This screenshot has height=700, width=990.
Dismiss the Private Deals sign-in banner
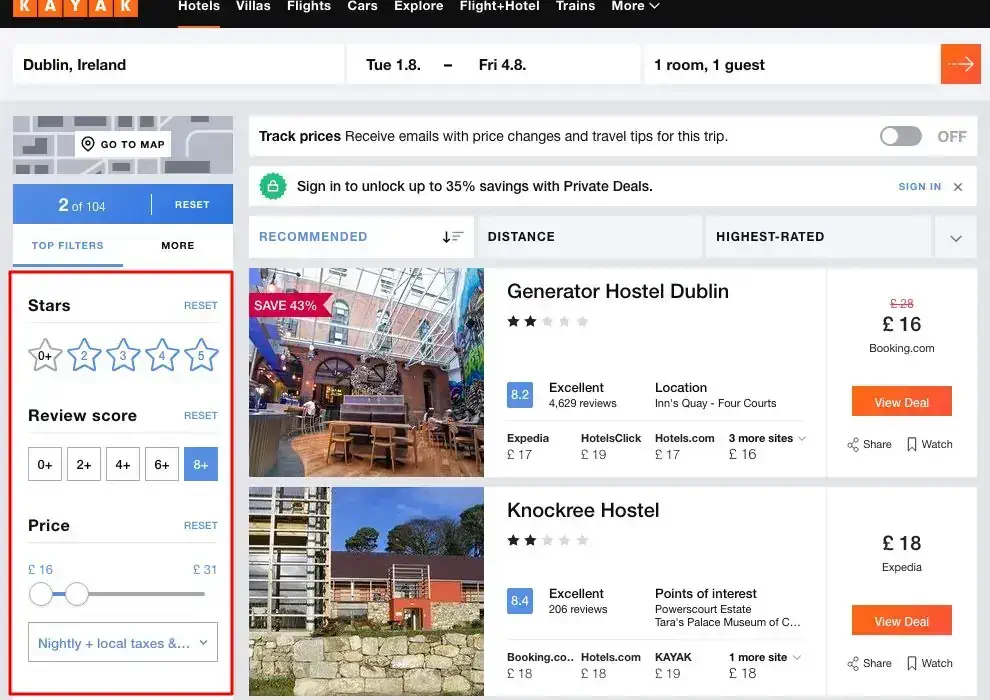tap(958, 187)
